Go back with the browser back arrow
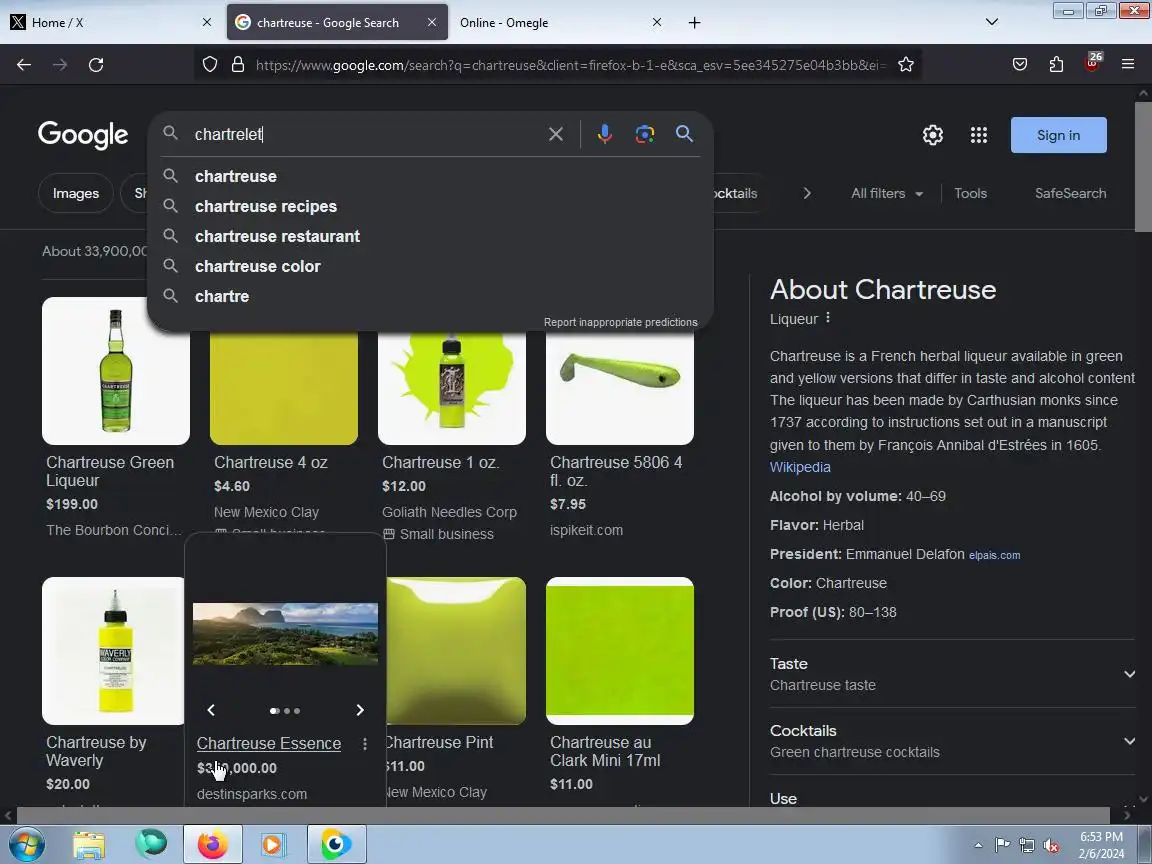This screenshot has height=864, width=1152. 24,65
